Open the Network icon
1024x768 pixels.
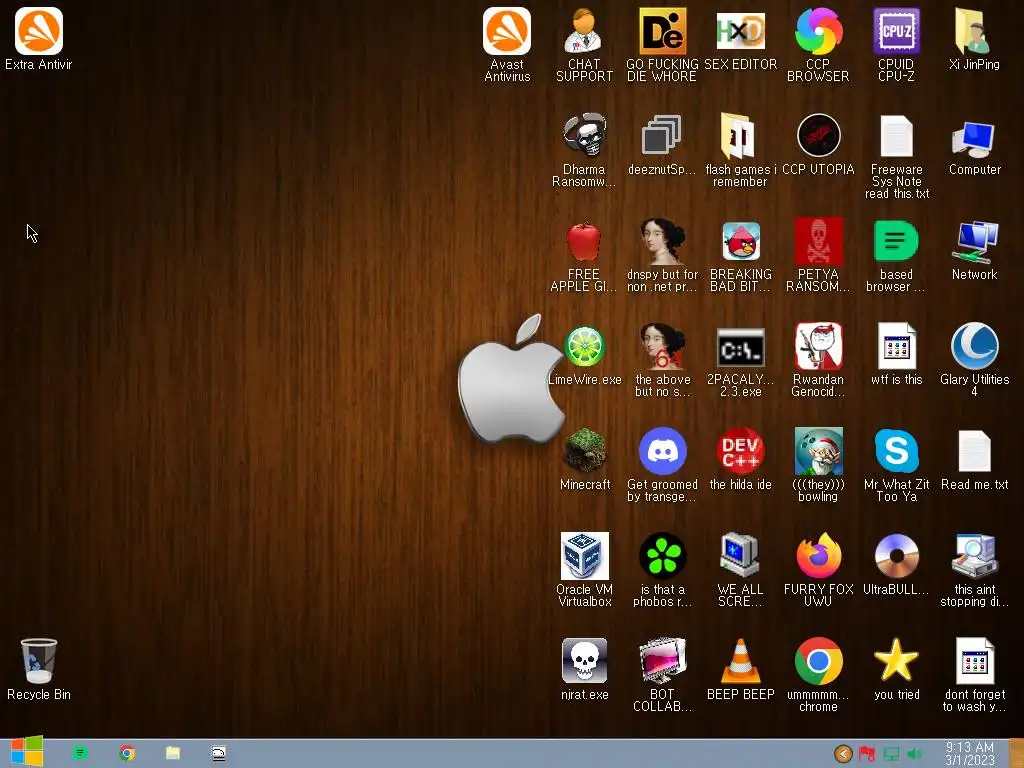click(974, 250)
